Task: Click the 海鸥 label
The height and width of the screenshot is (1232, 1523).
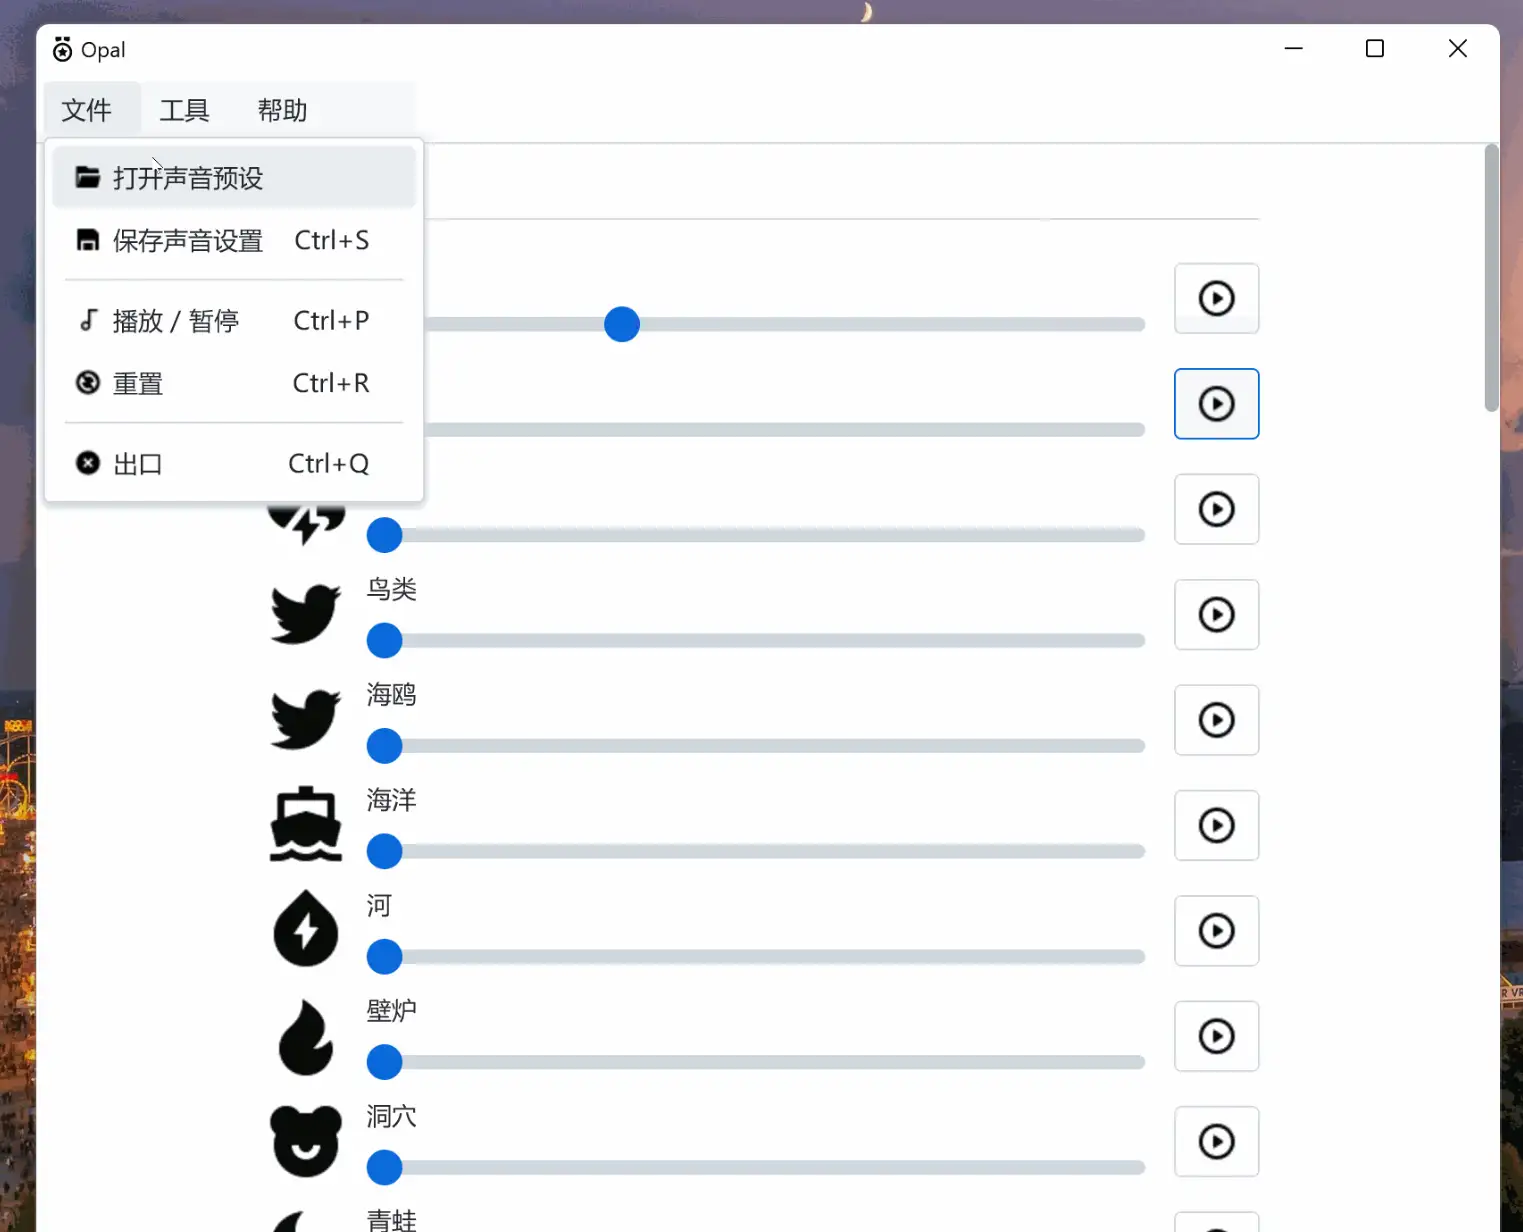Action: (x=391, y=694)
